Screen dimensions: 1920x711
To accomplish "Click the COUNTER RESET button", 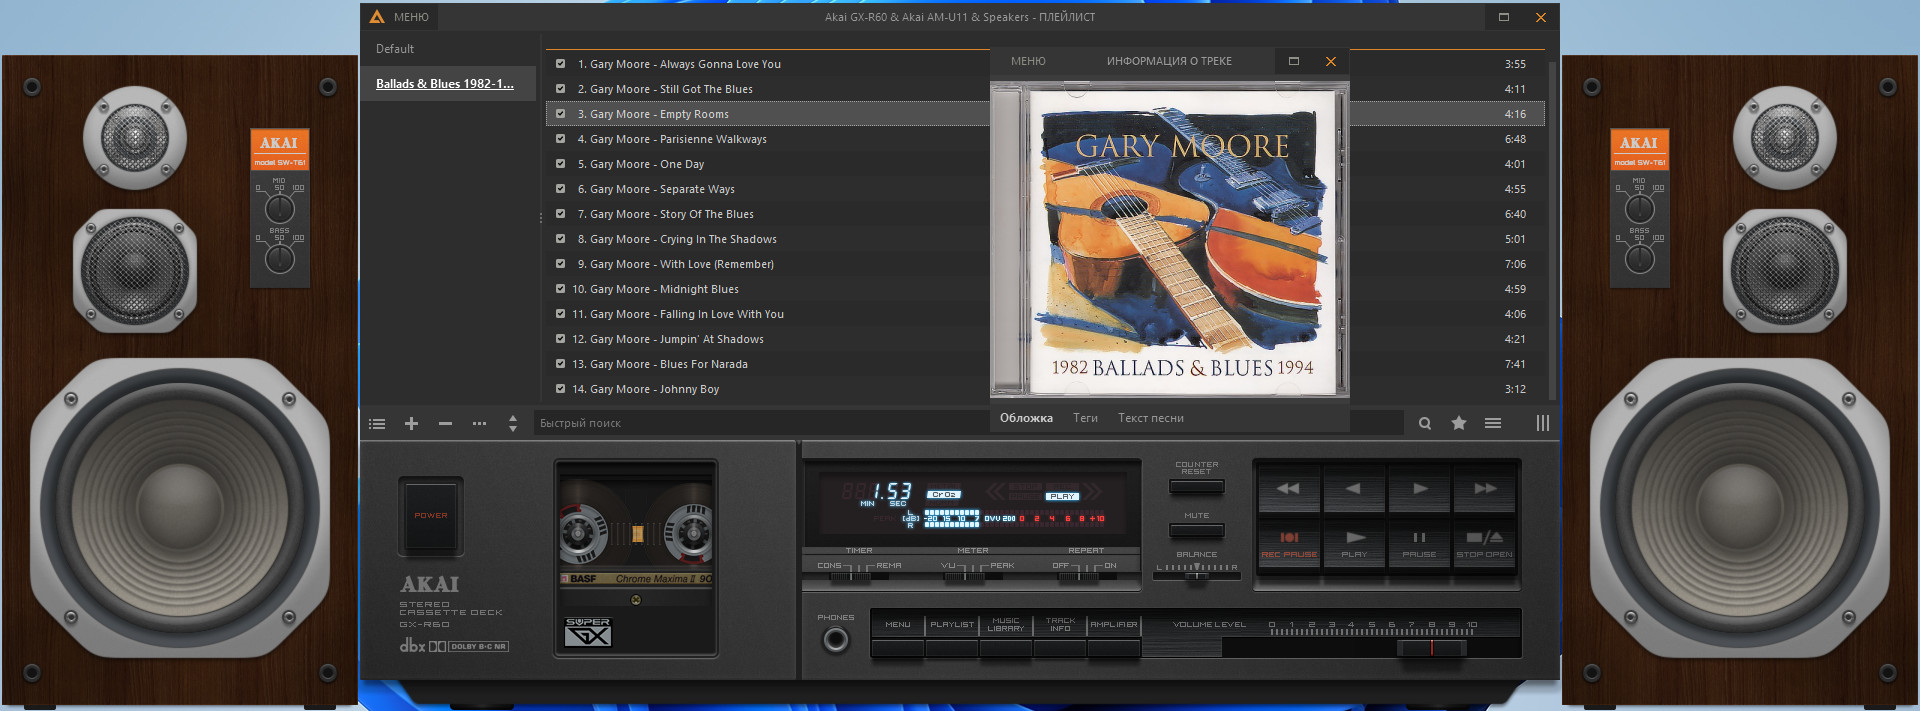I will point(1197,487).
